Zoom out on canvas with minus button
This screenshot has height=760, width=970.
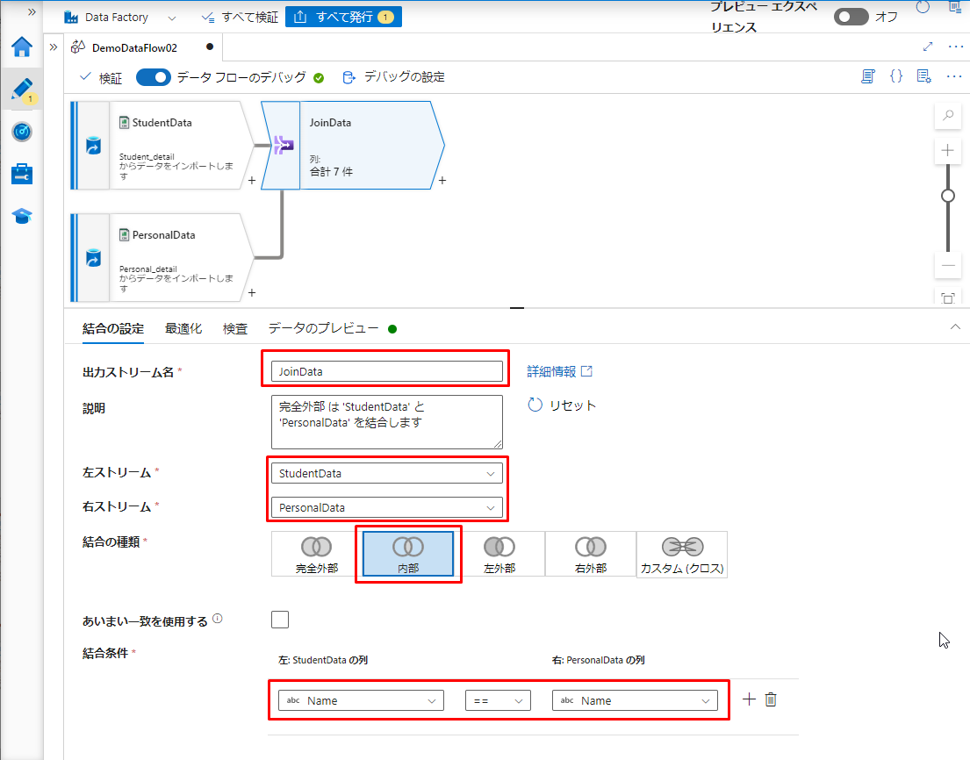pos(948,266)
